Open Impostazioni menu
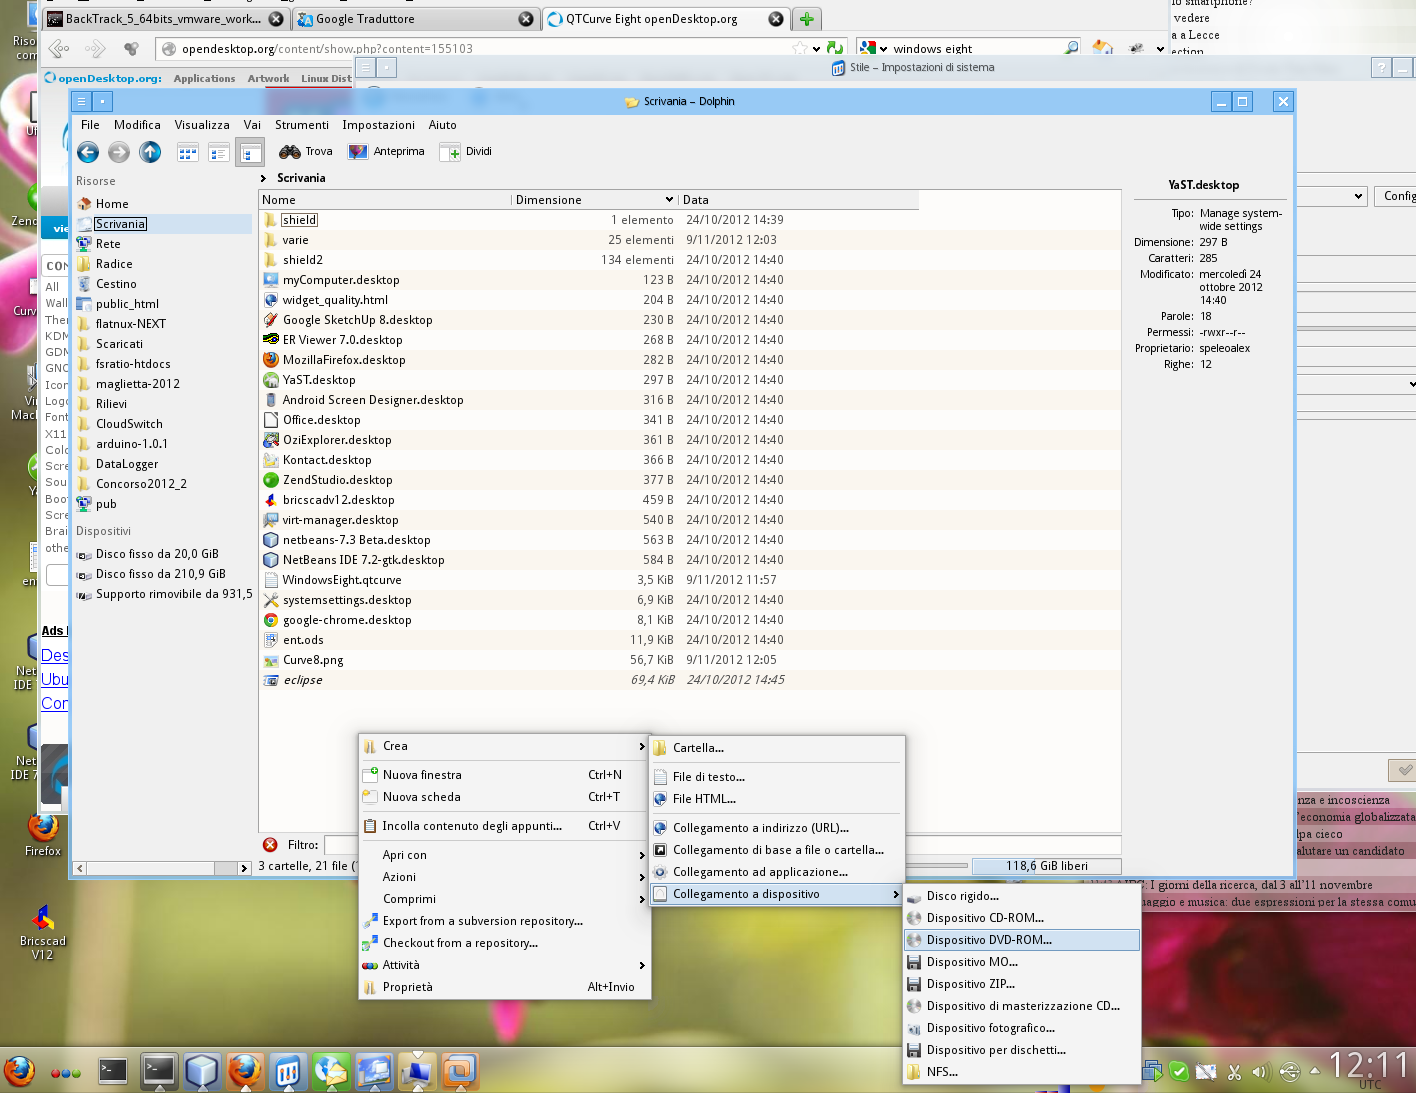 tap(378, 125)
